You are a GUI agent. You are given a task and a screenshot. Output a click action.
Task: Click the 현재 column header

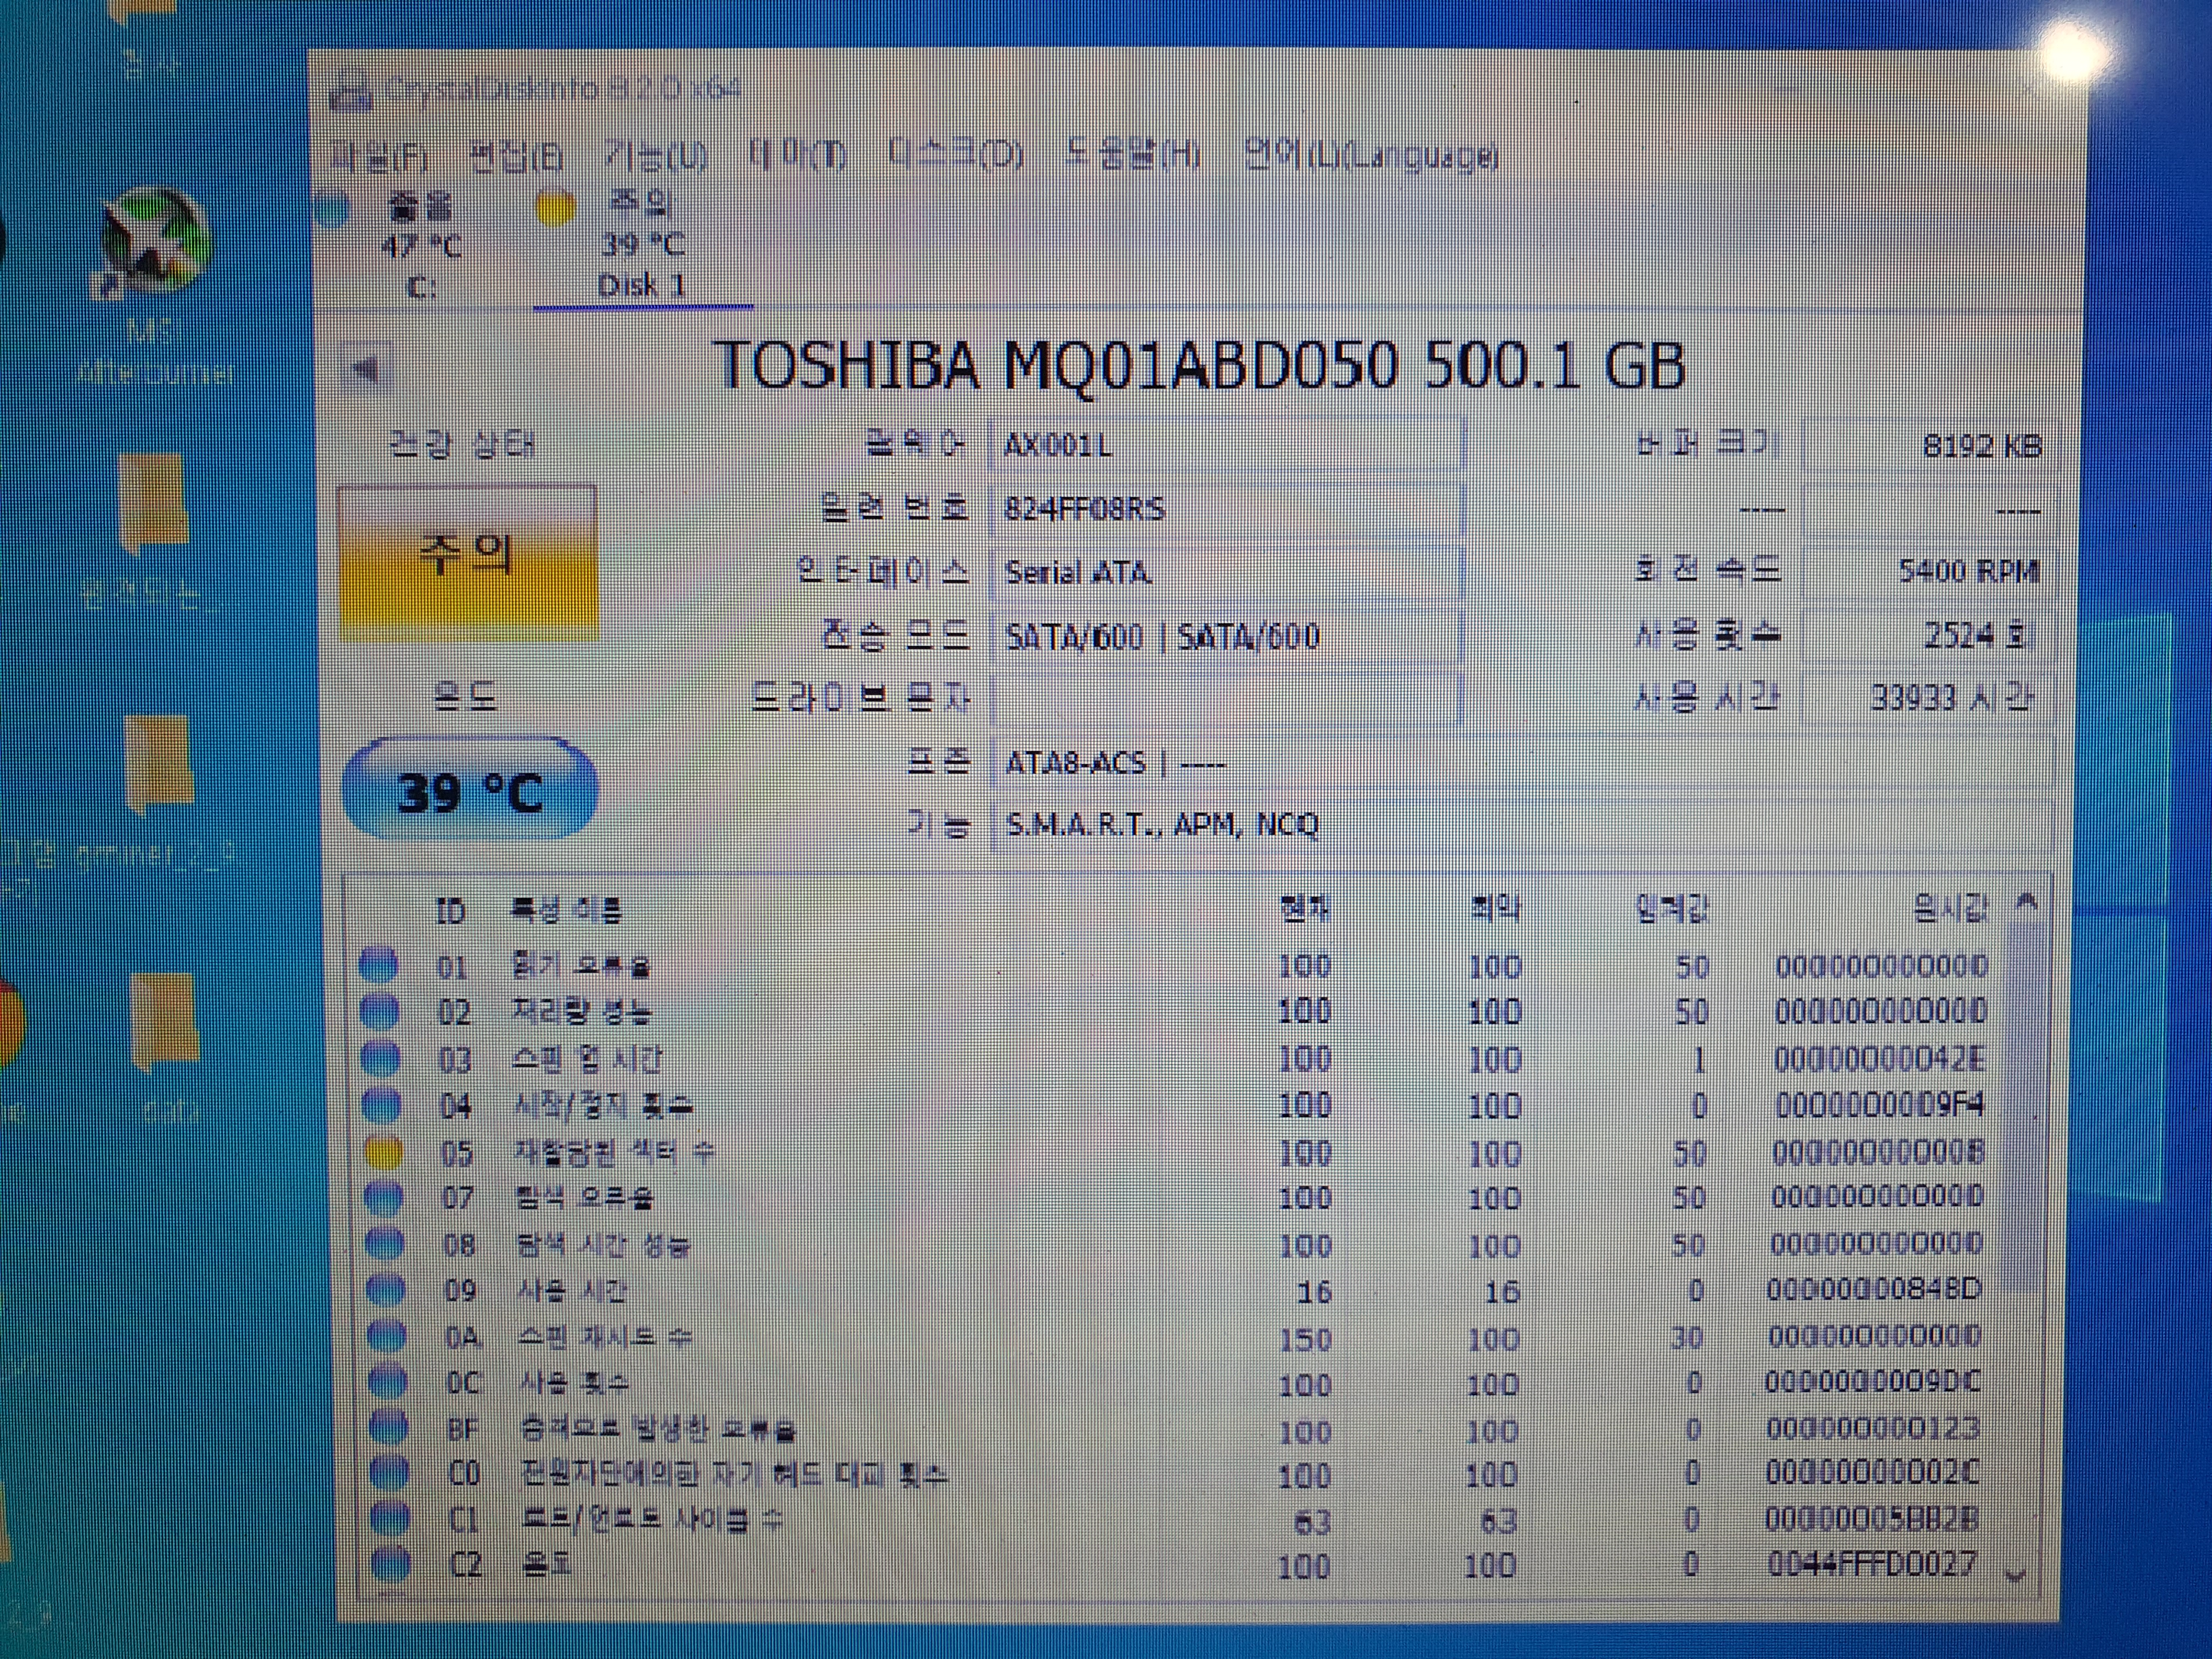point(1305,908)
